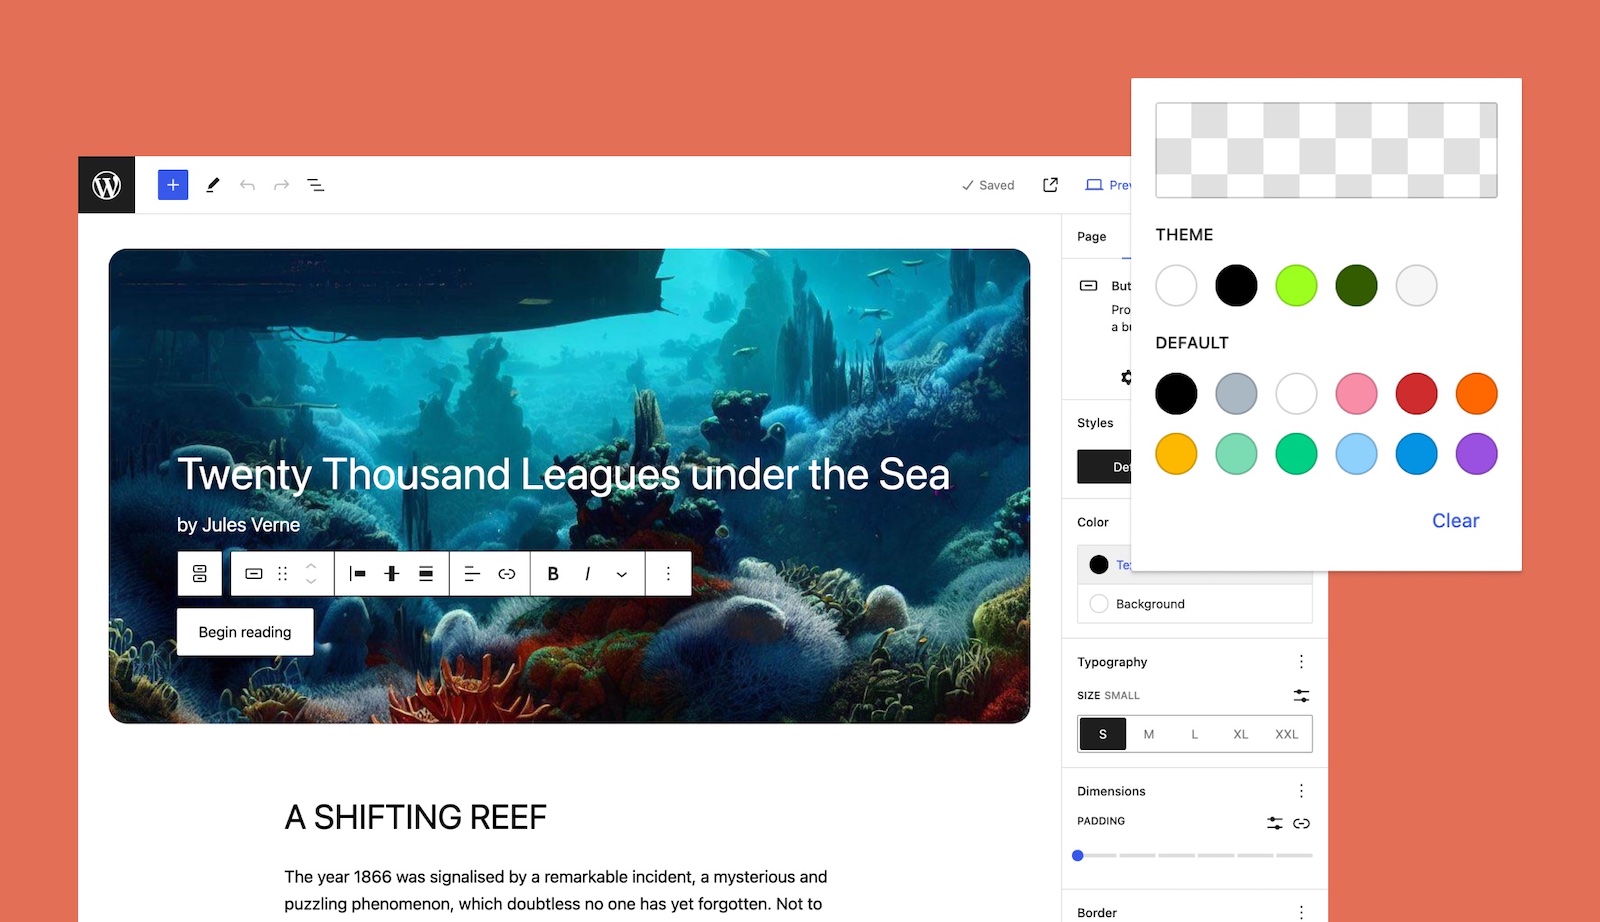Pick the default vivid red swatch
The image size is (1600, 922).
(x=1416, y=394)
